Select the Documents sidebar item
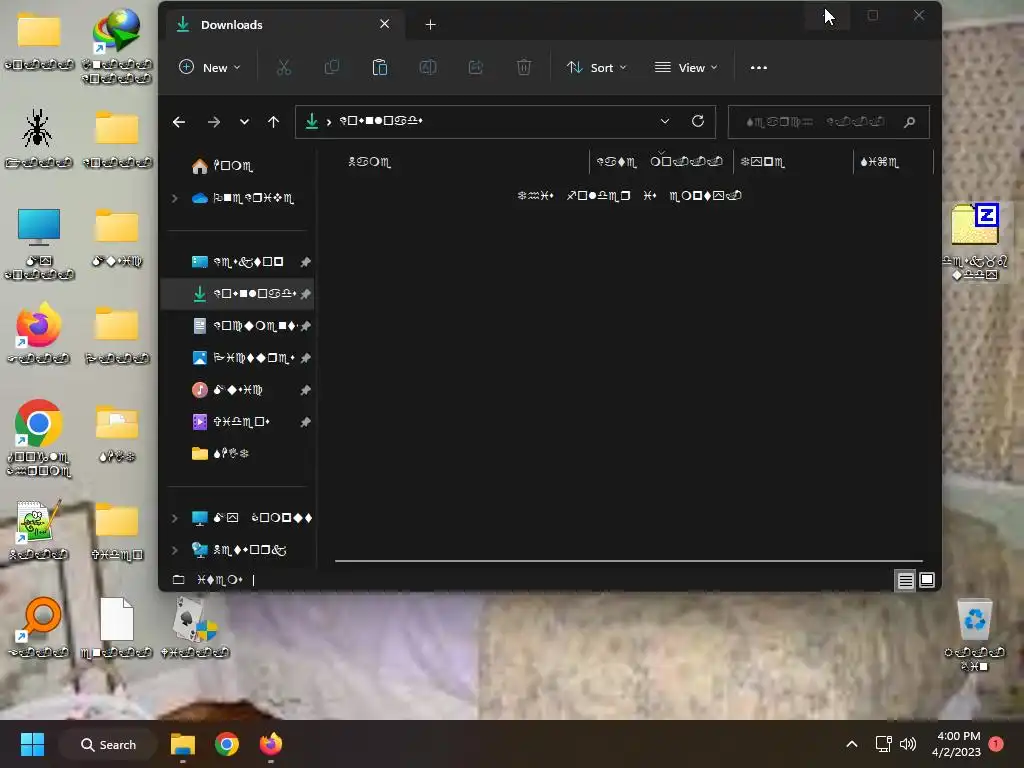Screen dimensions: 1024x768 click(x=244, y=326)
